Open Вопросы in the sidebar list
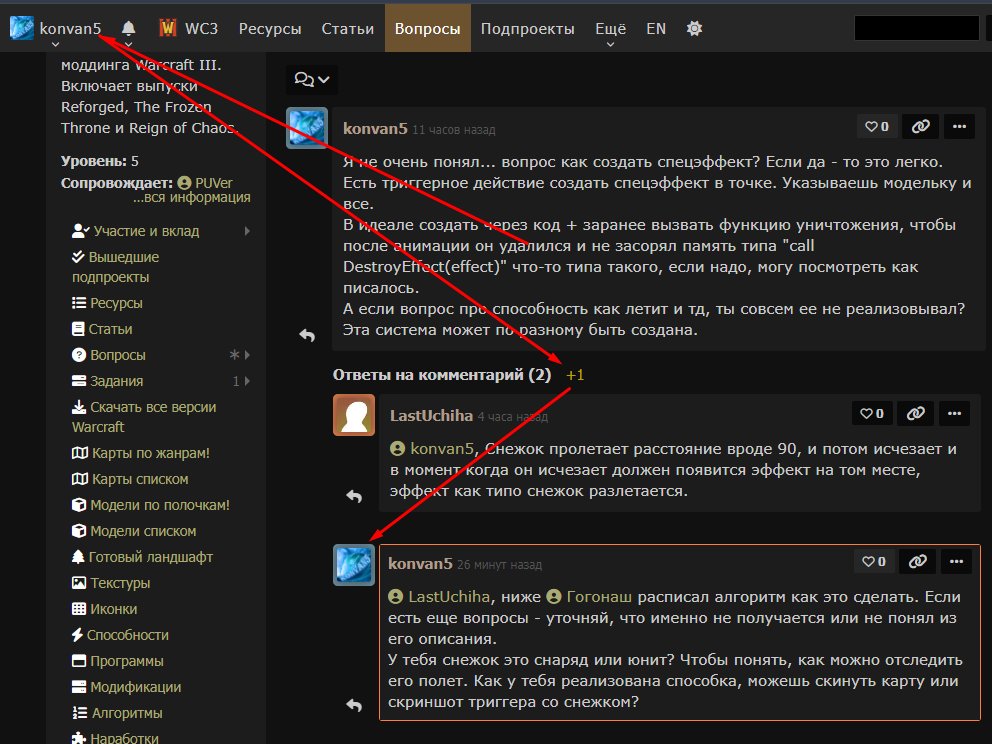 118,355
